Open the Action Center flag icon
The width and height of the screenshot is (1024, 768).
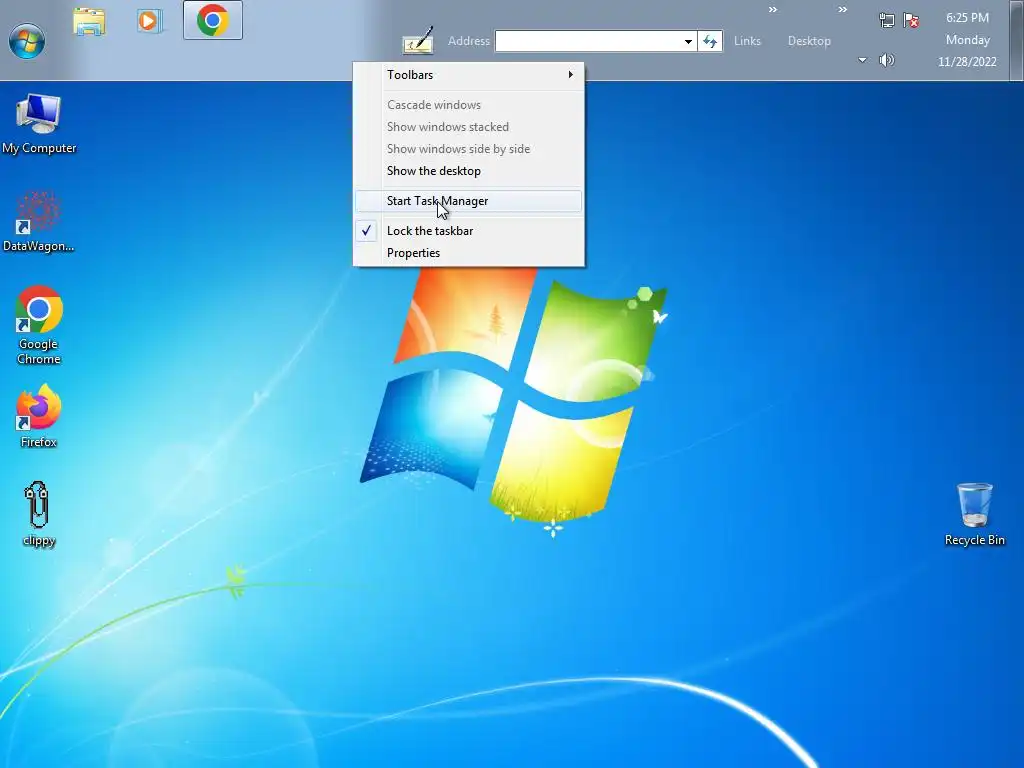coord(911,20)
